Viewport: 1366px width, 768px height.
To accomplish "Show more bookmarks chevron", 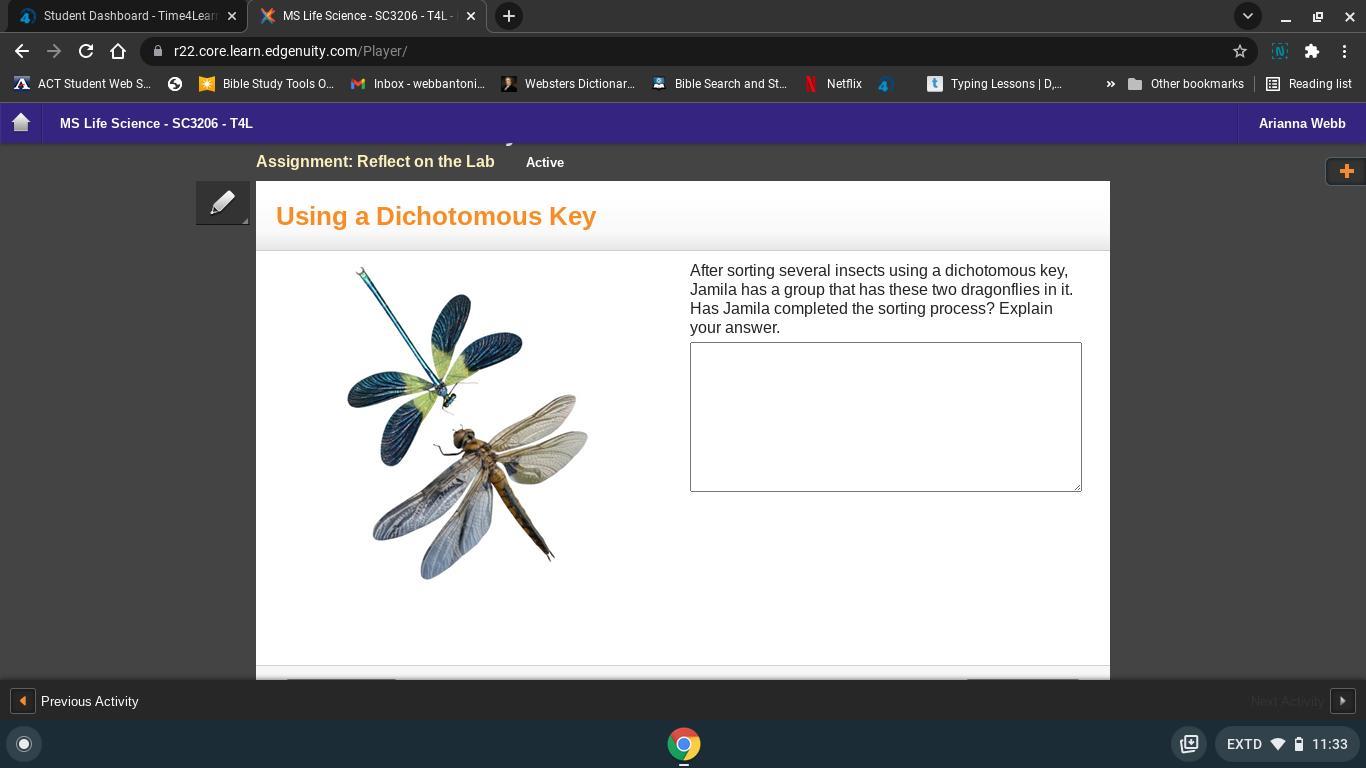I will (x=1110, y=84).
